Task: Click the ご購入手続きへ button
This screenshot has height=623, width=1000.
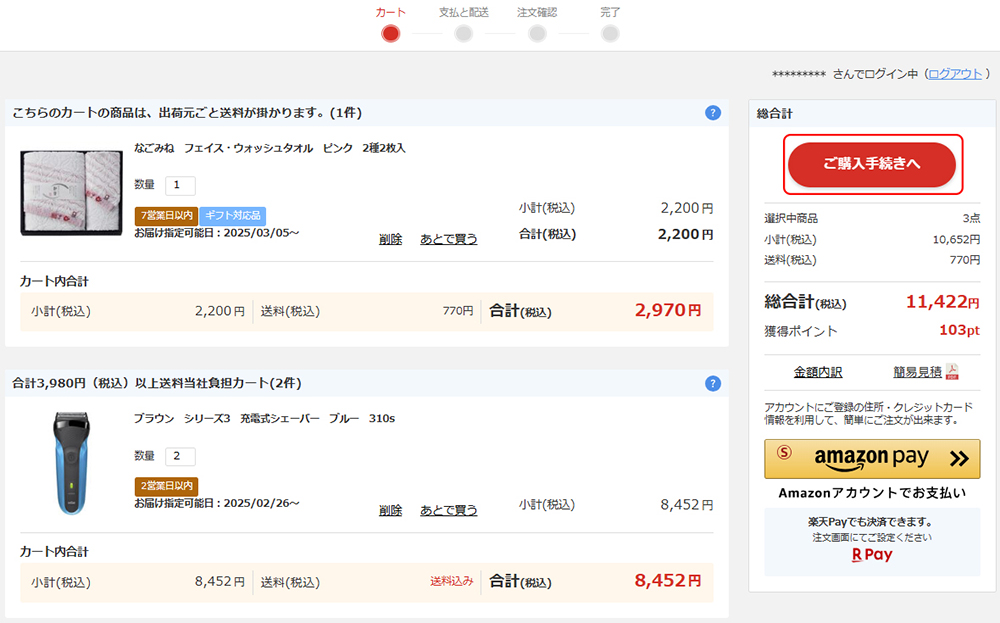Action: pyautogui.click(x=872, y=164)
